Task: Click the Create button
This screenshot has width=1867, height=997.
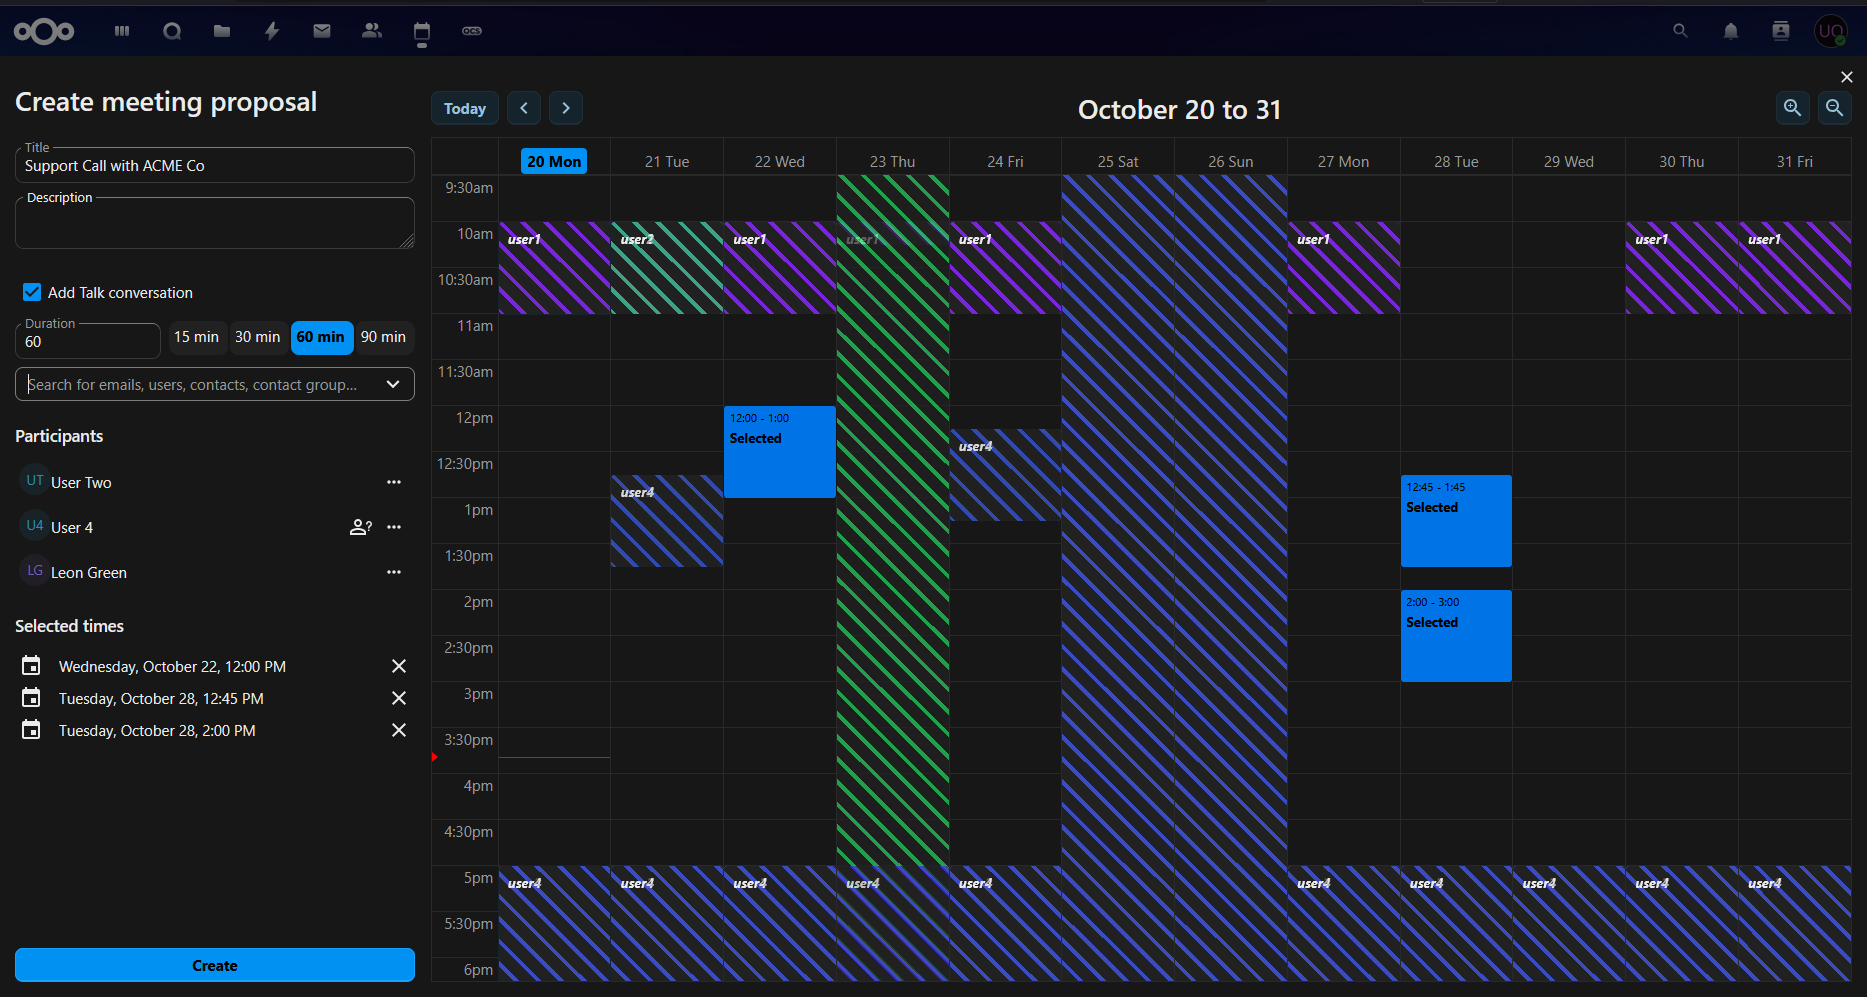Action: coord(215,965)
